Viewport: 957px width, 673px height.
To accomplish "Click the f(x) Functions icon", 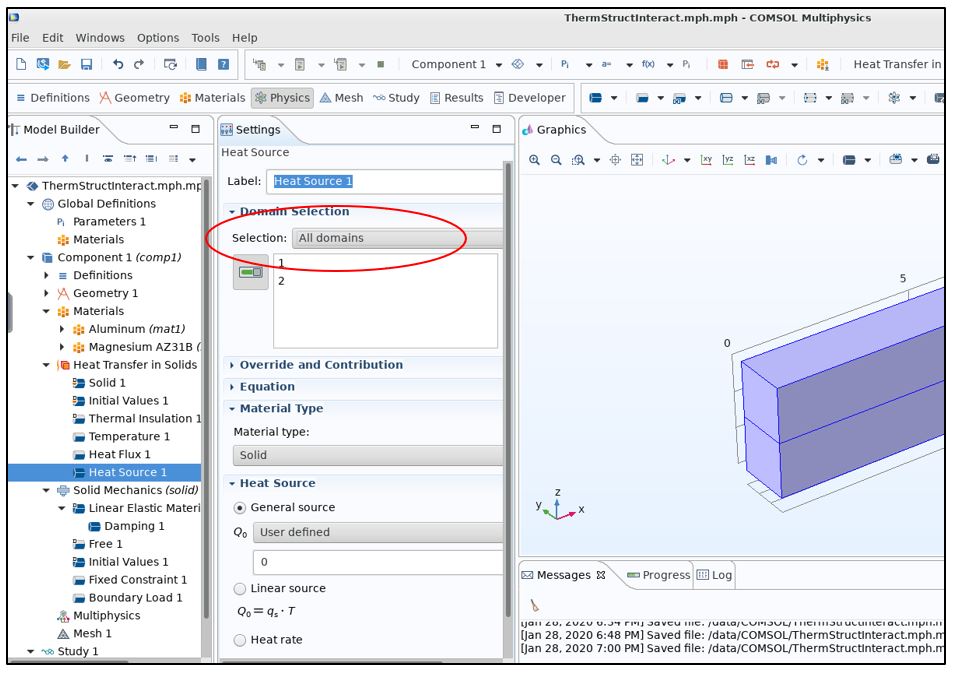I will pos(648,64).
